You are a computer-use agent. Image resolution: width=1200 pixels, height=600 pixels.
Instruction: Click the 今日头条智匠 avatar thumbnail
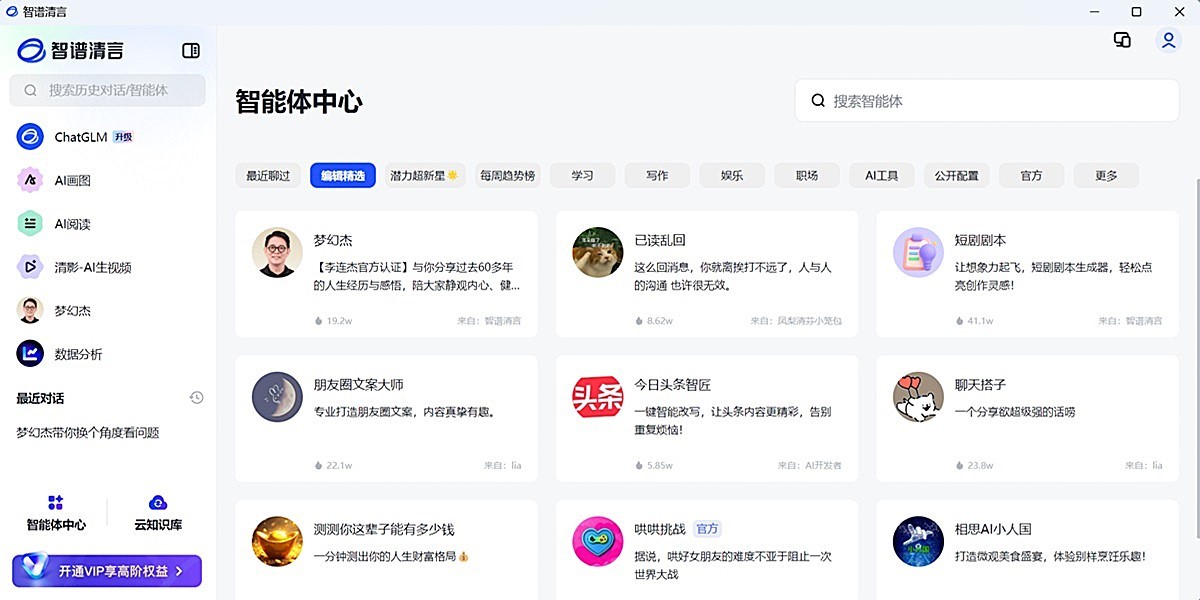click(597, 397)
